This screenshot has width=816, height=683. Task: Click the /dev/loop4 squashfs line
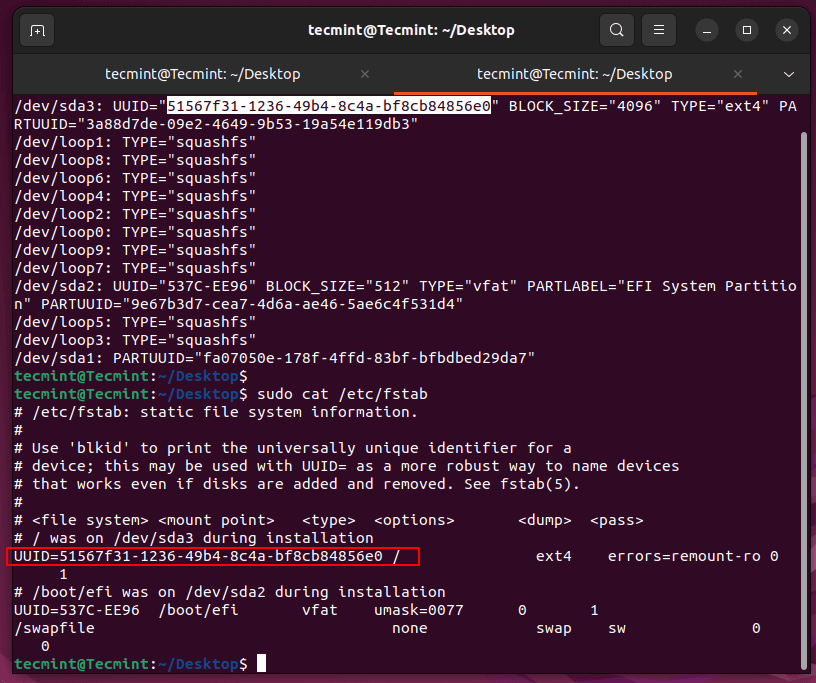point(135,196)
